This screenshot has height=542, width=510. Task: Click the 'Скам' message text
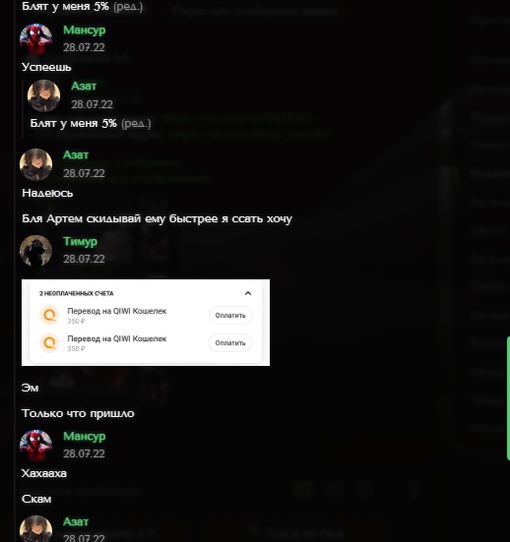(36, 499)
